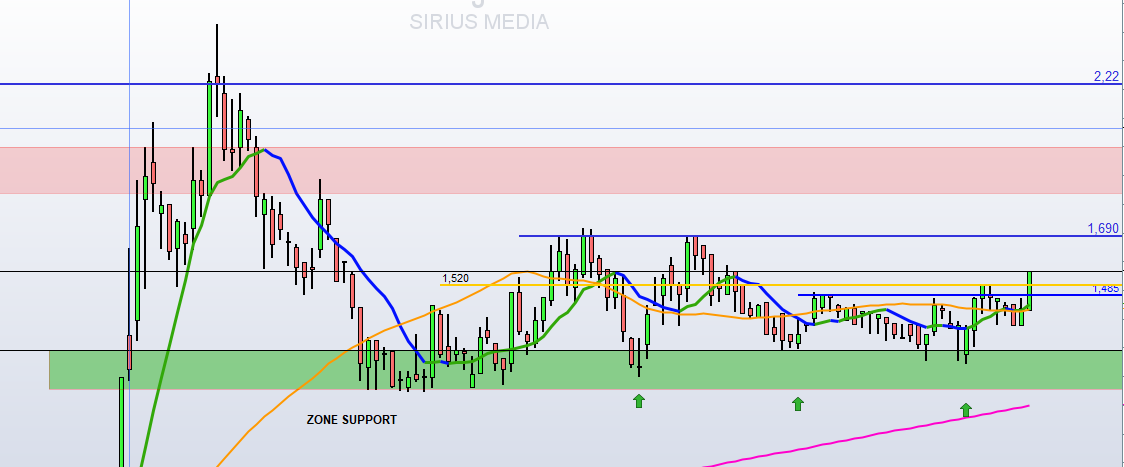Select the green support zone rectangle
Image resolution: width=1124 pixels, height=467 pixels.
click(585, 370)
